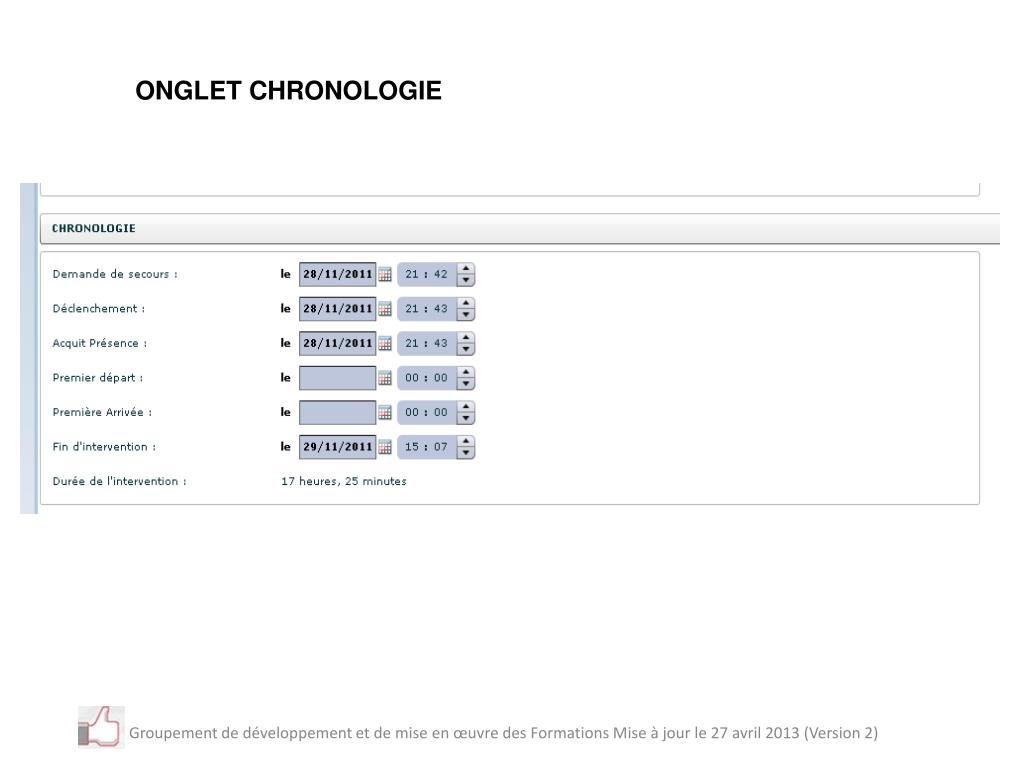
Task: Click the Acquit Présence time field 21:43
Action: [426, 344]
